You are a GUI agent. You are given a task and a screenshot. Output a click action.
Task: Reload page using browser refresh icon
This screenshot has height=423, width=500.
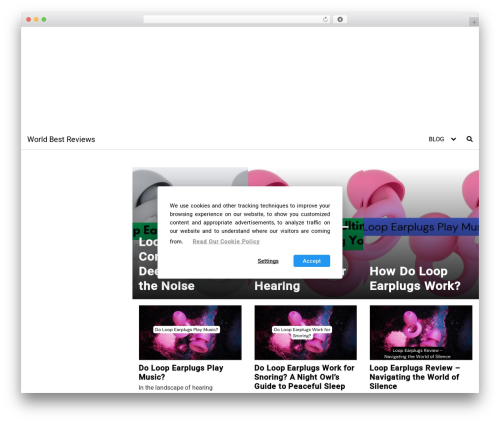325,19
